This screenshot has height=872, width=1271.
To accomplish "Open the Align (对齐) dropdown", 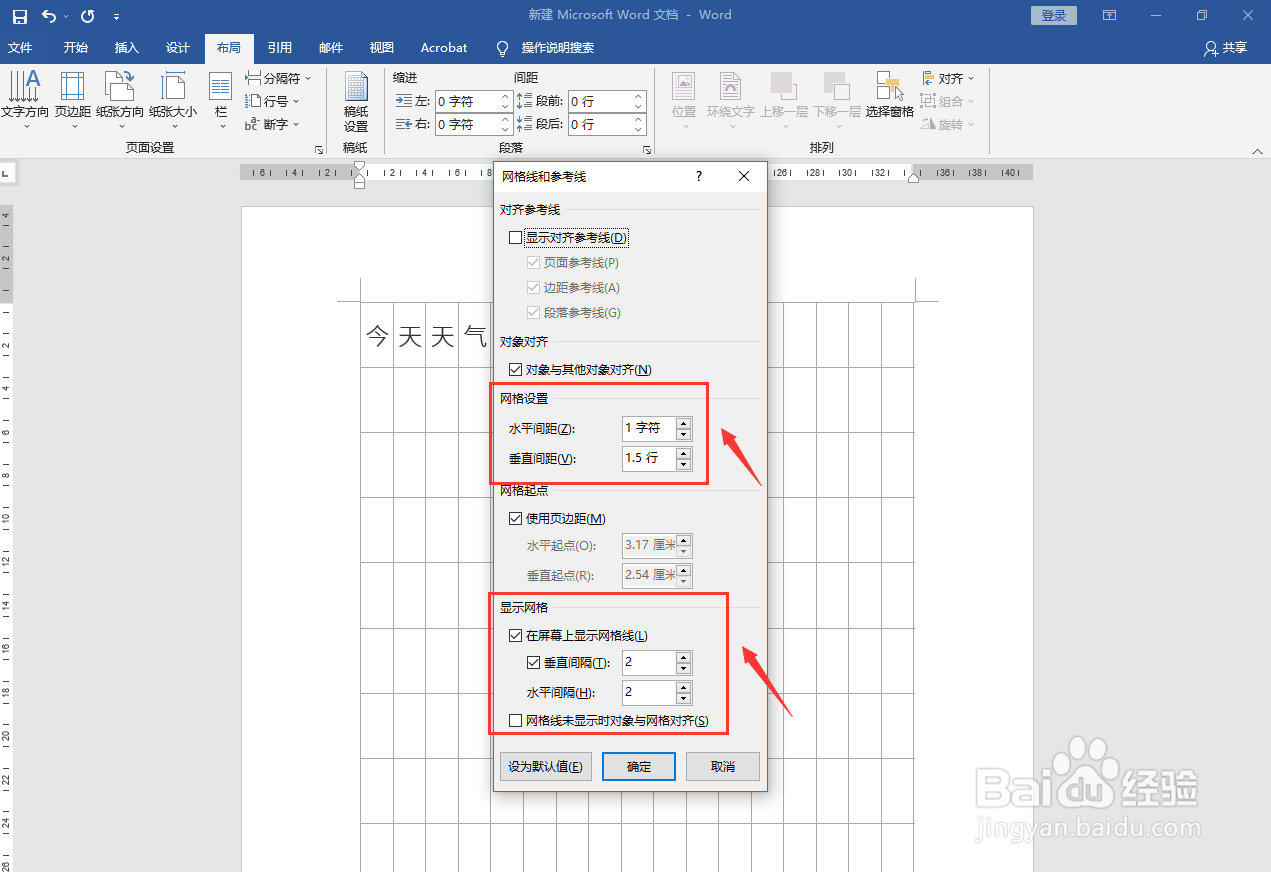I will [948, 78].
